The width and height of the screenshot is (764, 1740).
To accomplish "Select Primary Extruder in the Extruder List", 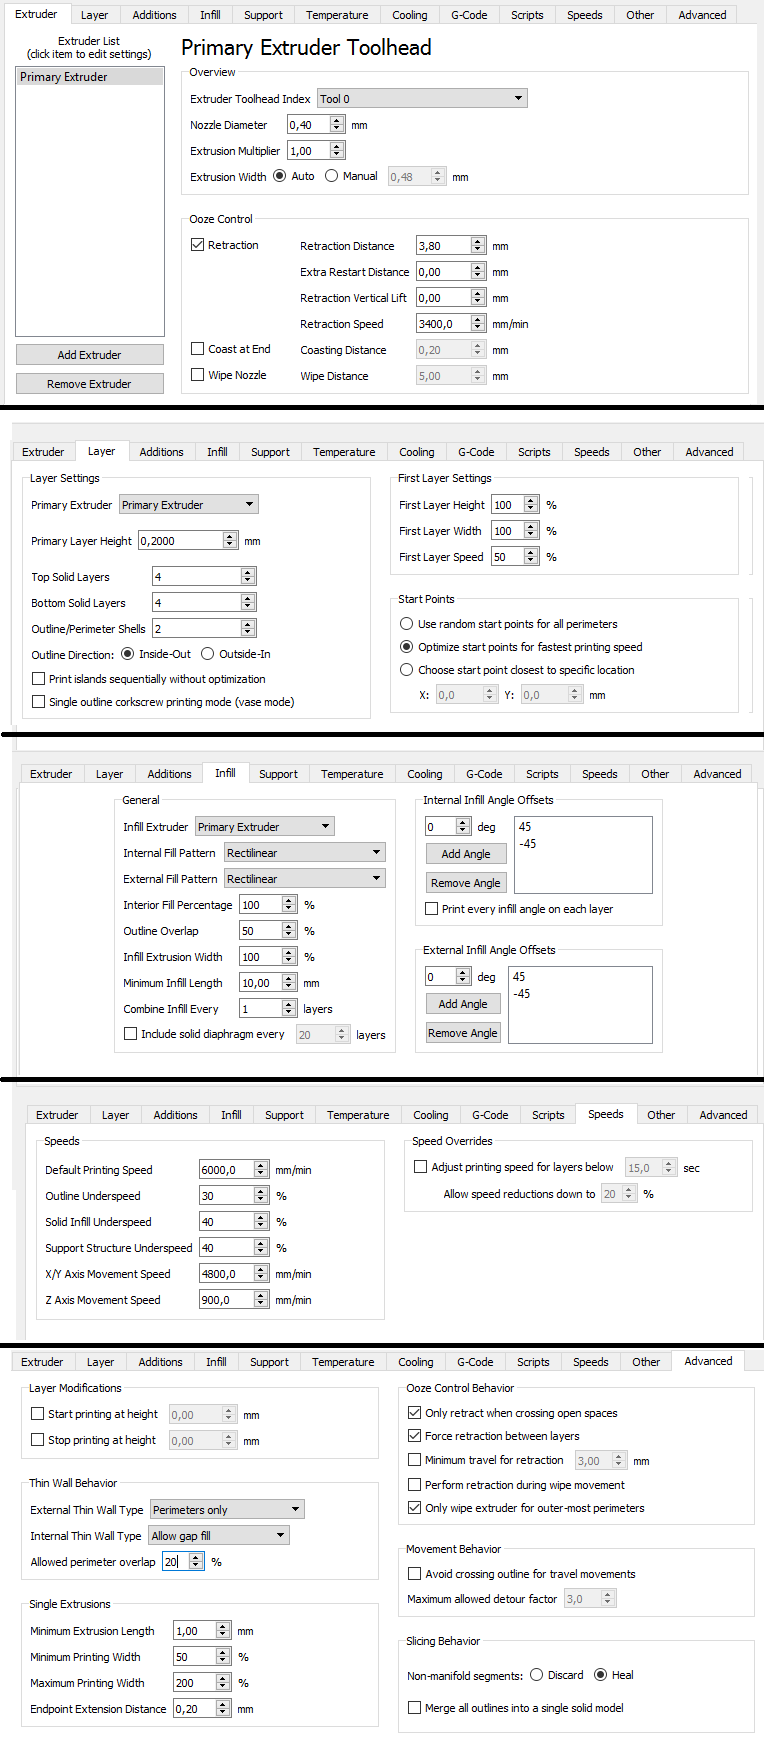I will (x=90, y=77).
